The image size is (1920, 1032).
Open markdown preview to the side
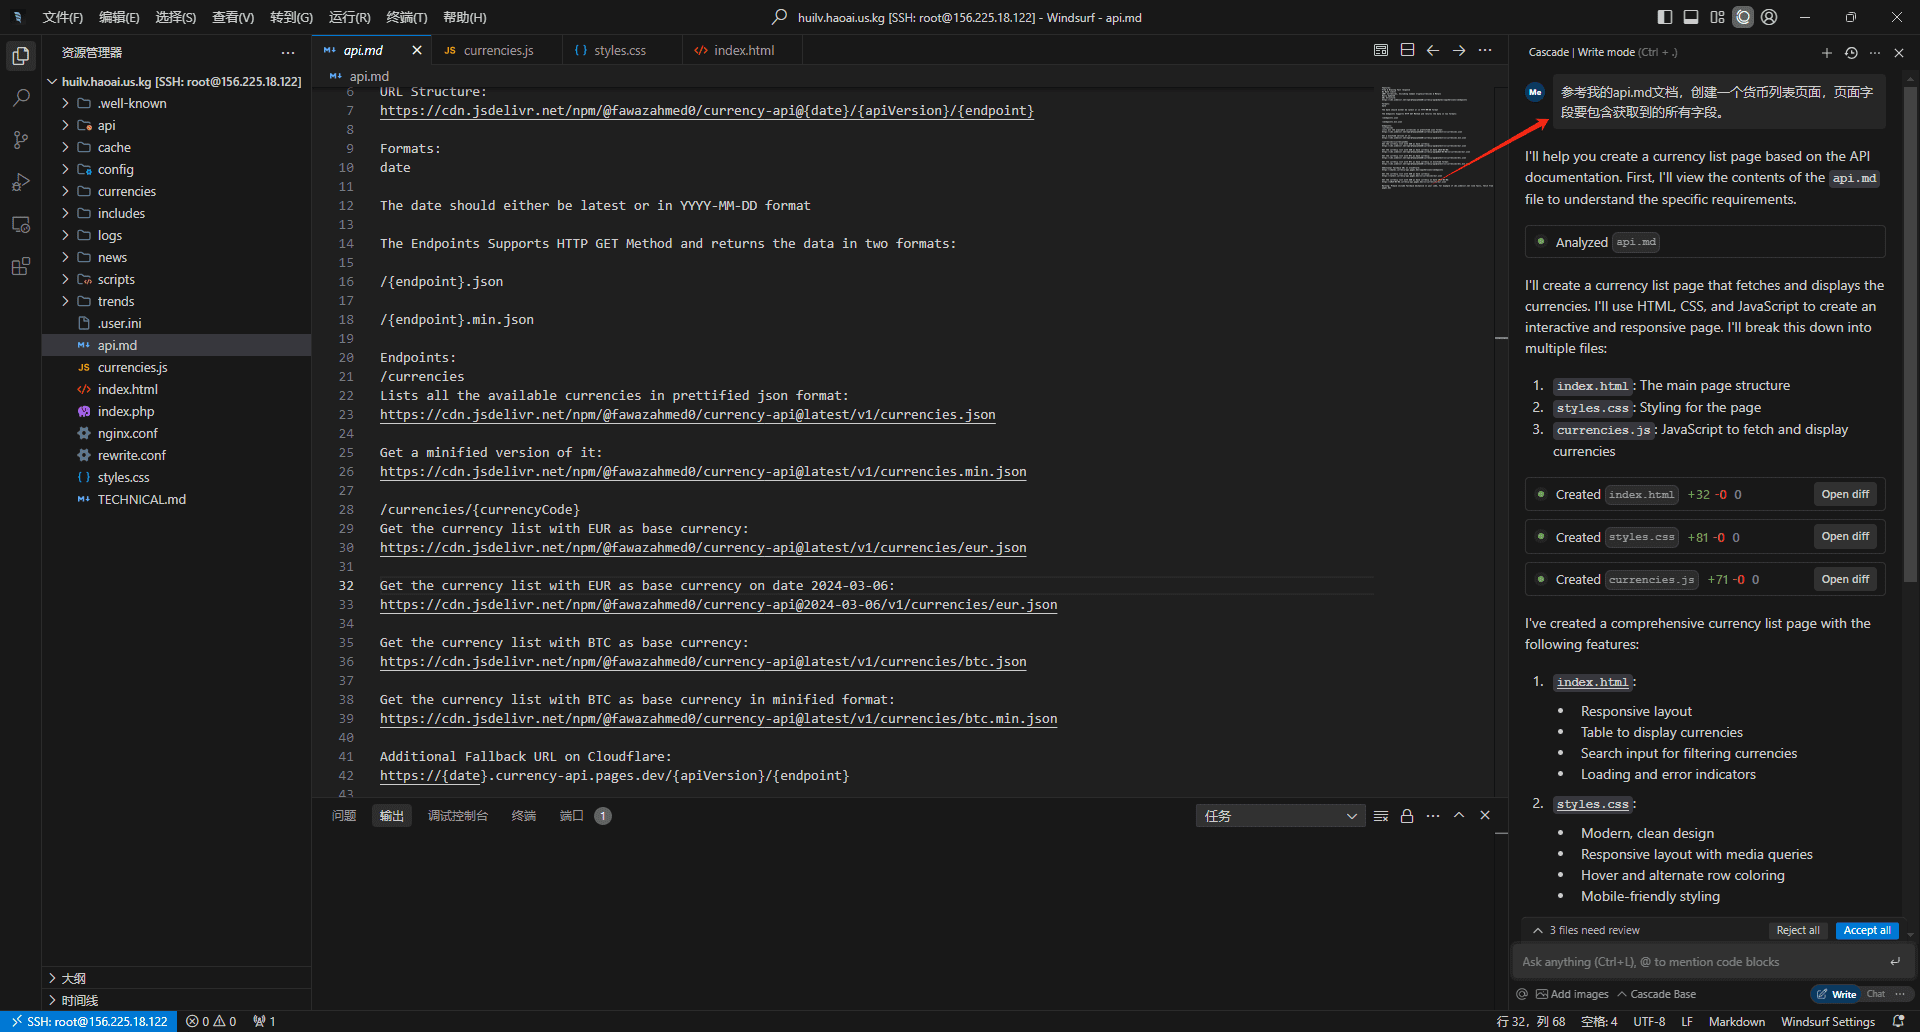[x=1381, y=50]
